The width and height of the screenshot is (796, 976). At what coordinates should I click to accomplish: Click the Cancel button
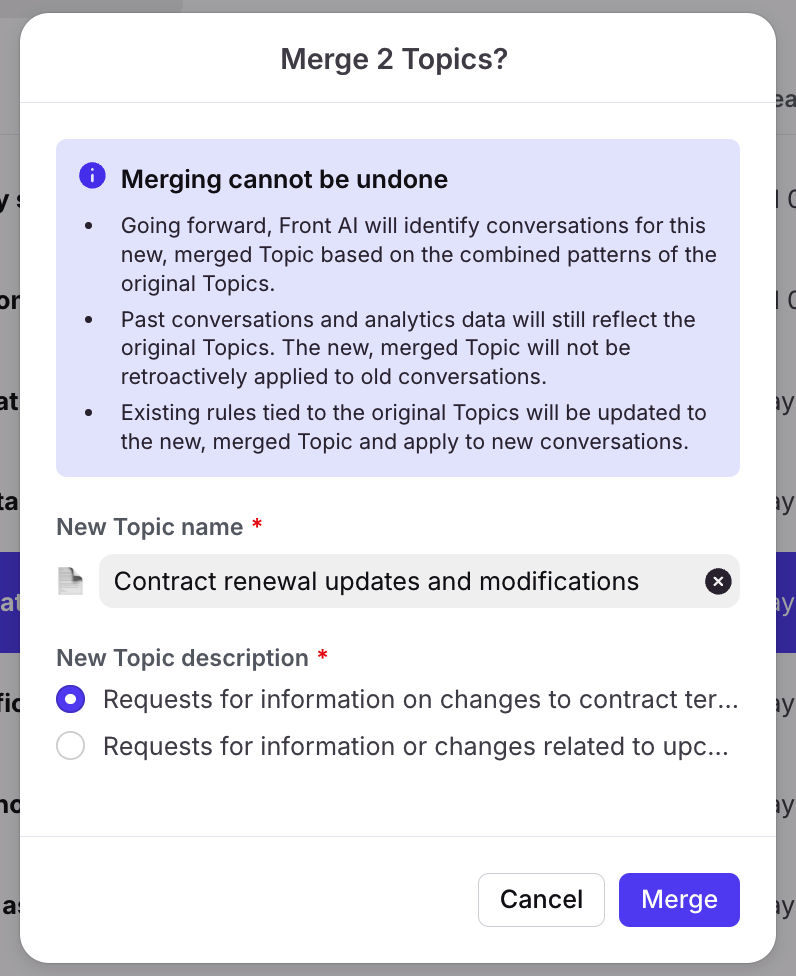[x=541, y=899]
